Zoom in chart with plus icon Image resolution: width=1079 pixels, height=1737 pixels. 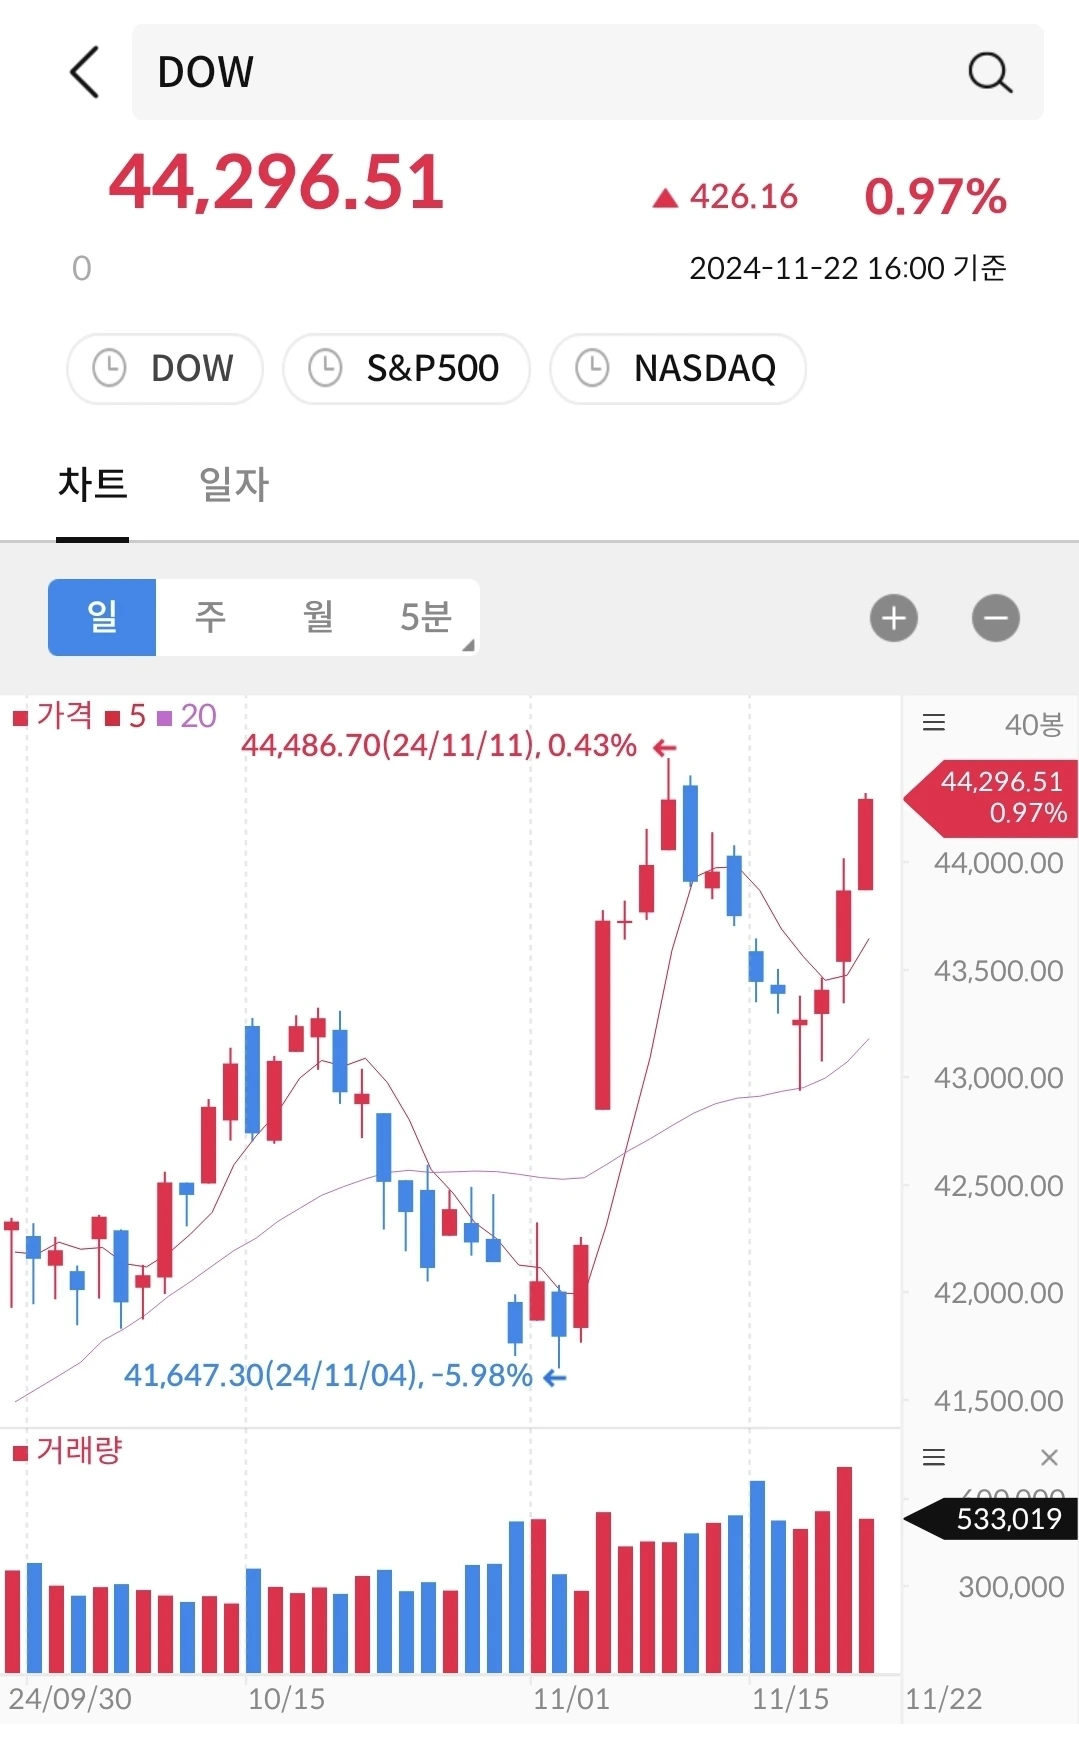tap(894, 618)
